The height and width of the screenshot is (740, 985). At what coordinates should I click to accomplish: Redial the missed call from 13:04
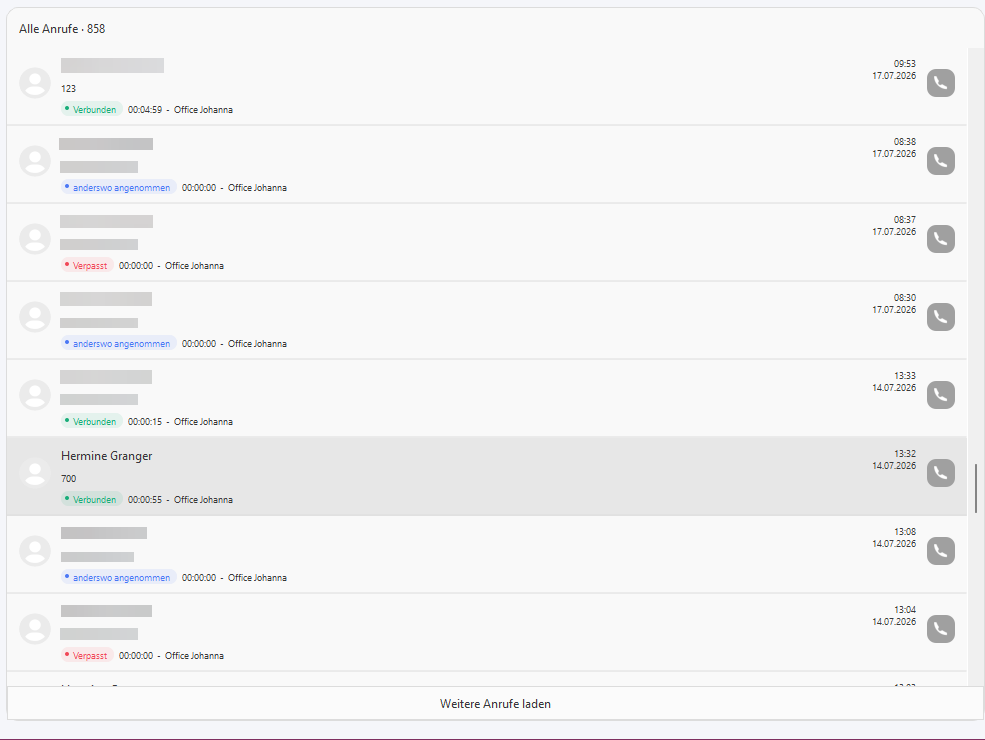pos(940,629)
